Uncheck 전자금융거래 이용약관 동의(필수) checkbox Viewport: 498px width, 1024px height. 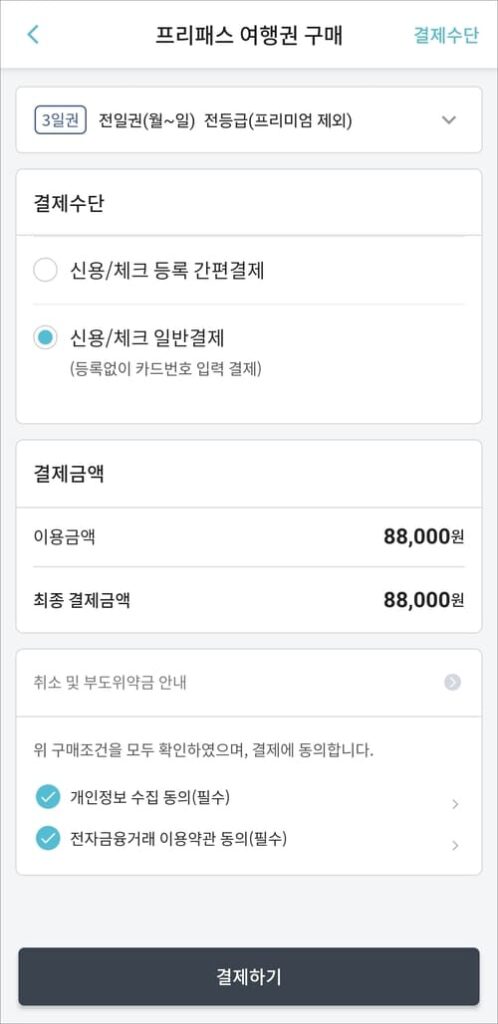click(x=48, y=838)
